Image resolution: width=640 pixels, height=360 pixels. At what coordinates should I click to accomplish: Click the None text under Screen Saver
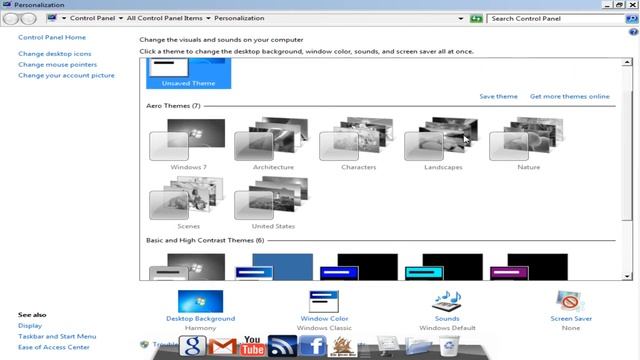pyautogui.click(x=571, y=328)
